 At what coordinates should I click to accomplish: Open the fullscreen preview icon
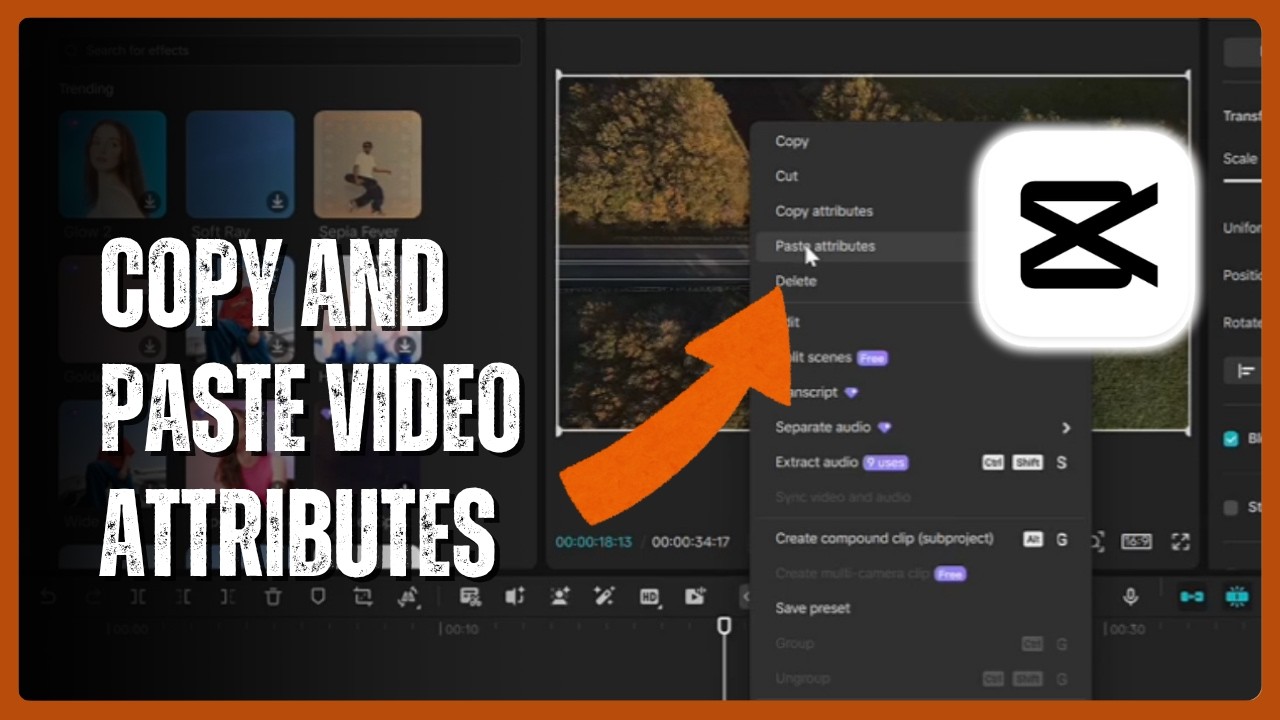click(x=1180, y=542)
